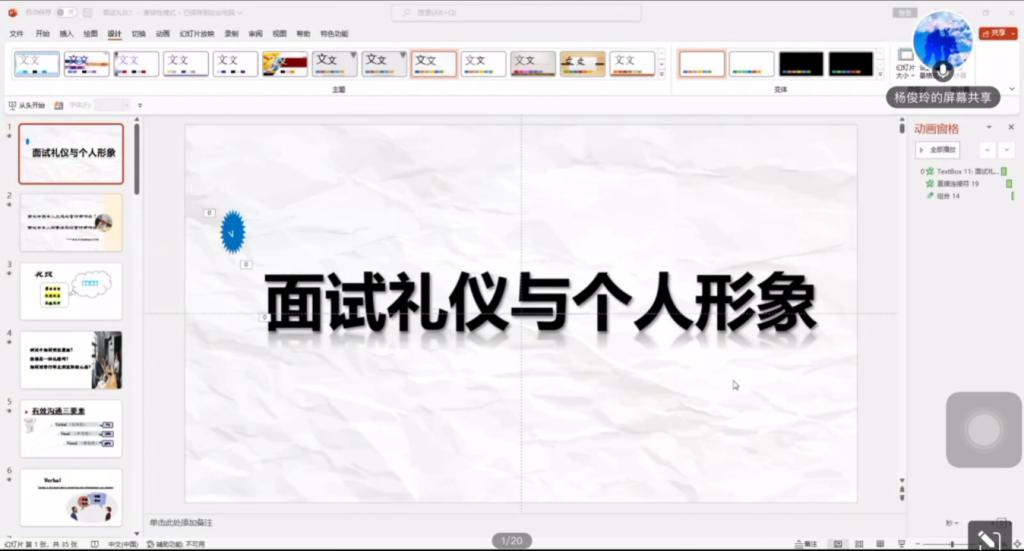Move animation down with the down arrow
The width and height of the screenshot is (1024, 551).
[x=1006, y=150]
